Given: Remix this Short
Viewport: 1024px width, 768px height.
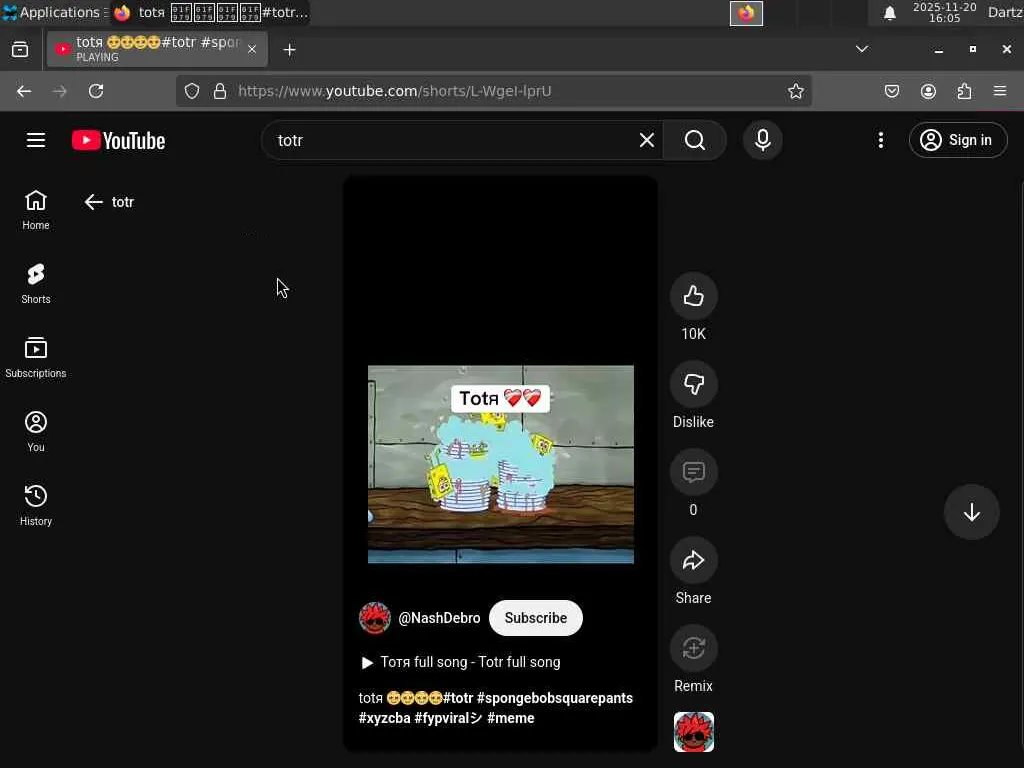Looking at the screenshot, I should tap(693, 648).
